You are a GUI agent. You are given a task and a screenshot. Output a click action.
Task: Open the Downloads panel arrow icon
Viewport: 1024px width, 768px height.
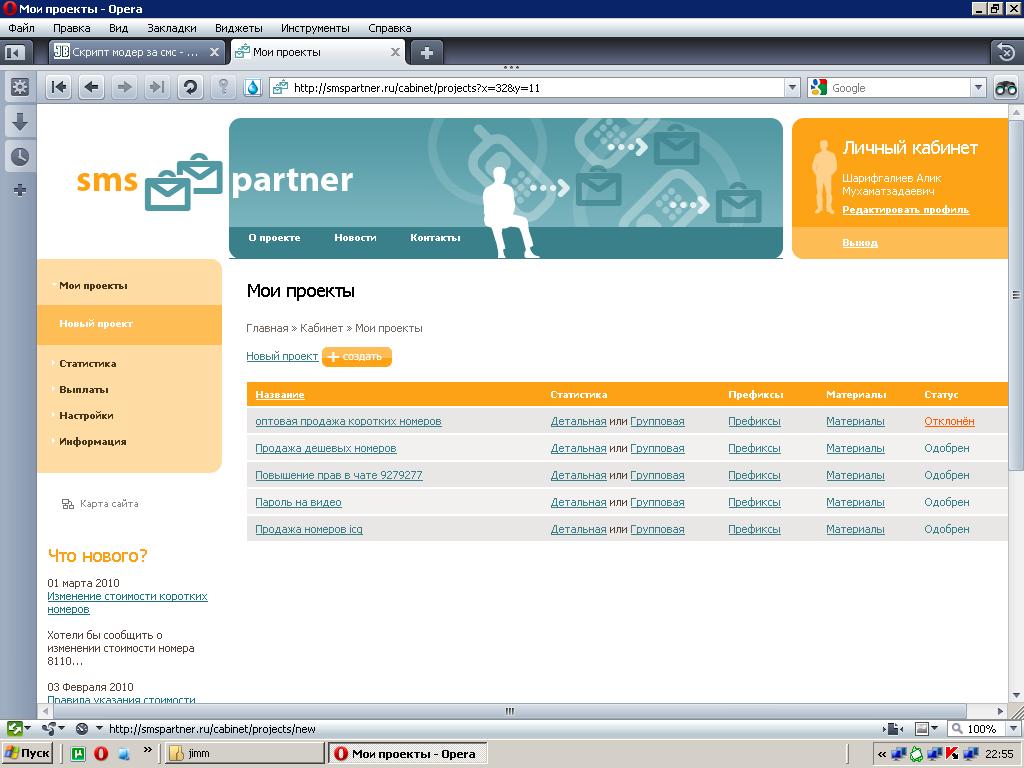[20, 121]
